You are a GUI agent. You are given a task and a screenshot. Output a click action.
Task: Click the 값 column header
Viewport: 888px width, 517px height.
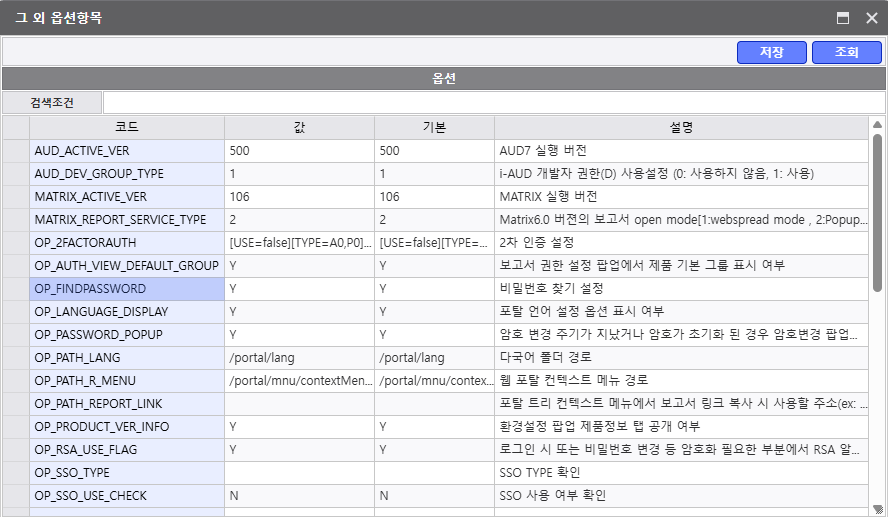pos(299,127)
